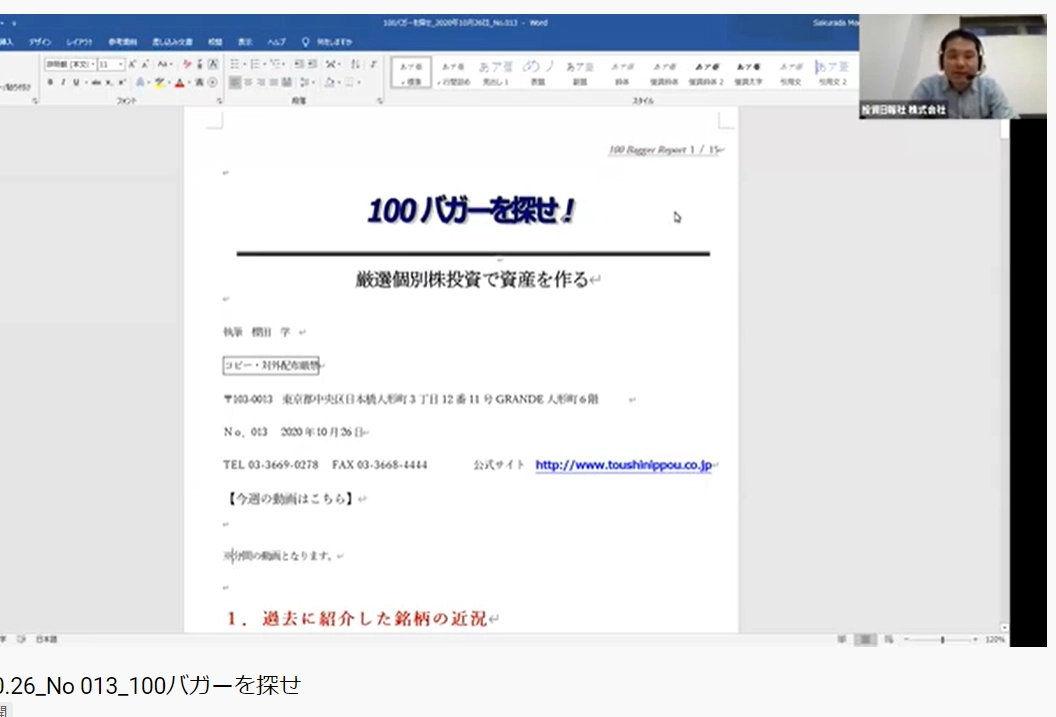Click the strikethrough button
This screenshot has width=1056, height=717.
click(x=95, y=83)
